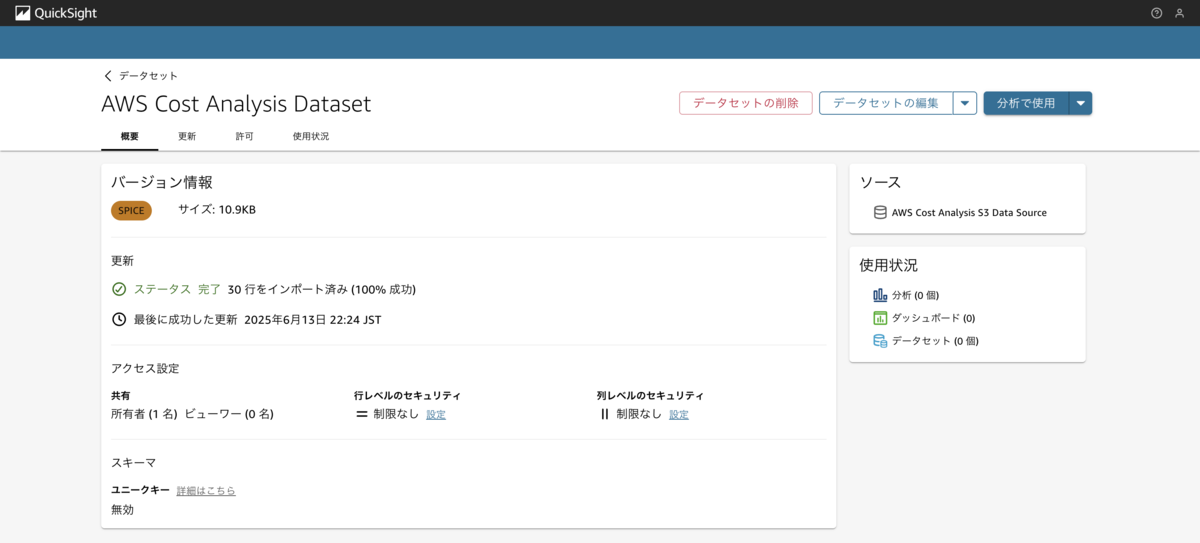Click the ソース panel heading
Viewport: 1200px width, 543px height.
pyautogui.click(x=880, y=182)
